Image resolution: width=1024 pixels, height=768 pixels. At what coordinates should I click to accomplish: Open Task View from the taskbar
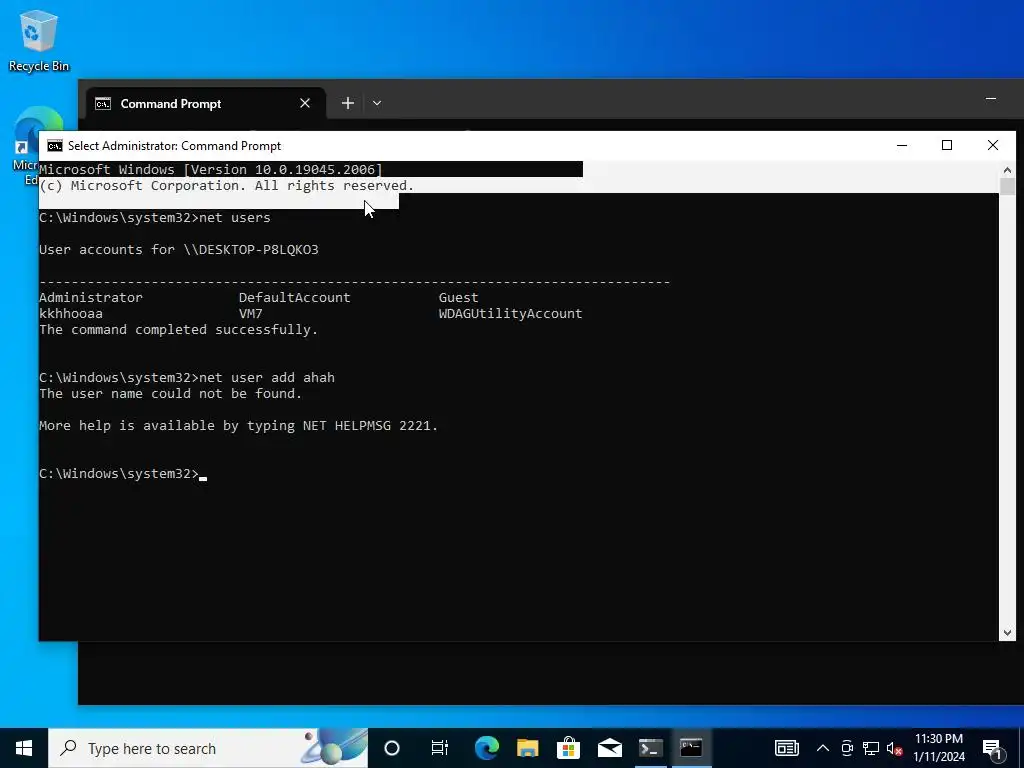point(440,748)
